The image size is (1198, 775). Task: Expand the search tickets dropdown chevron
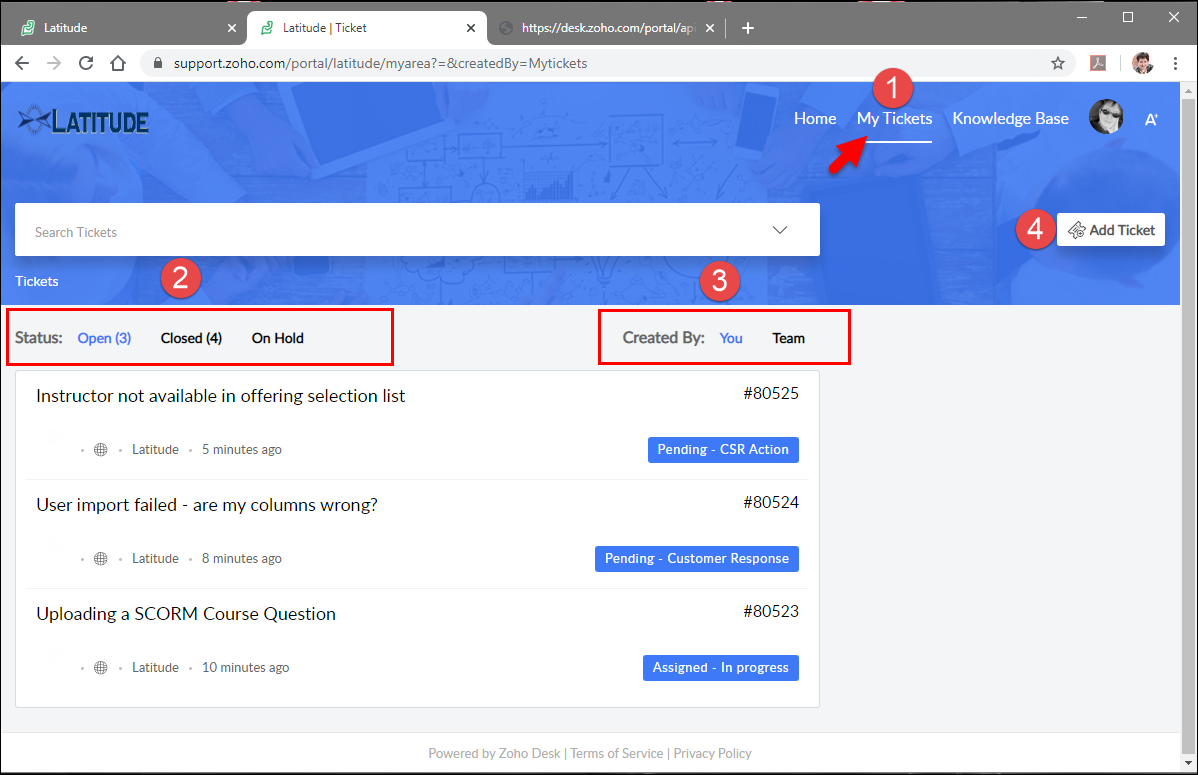click(x=780, y=230)
